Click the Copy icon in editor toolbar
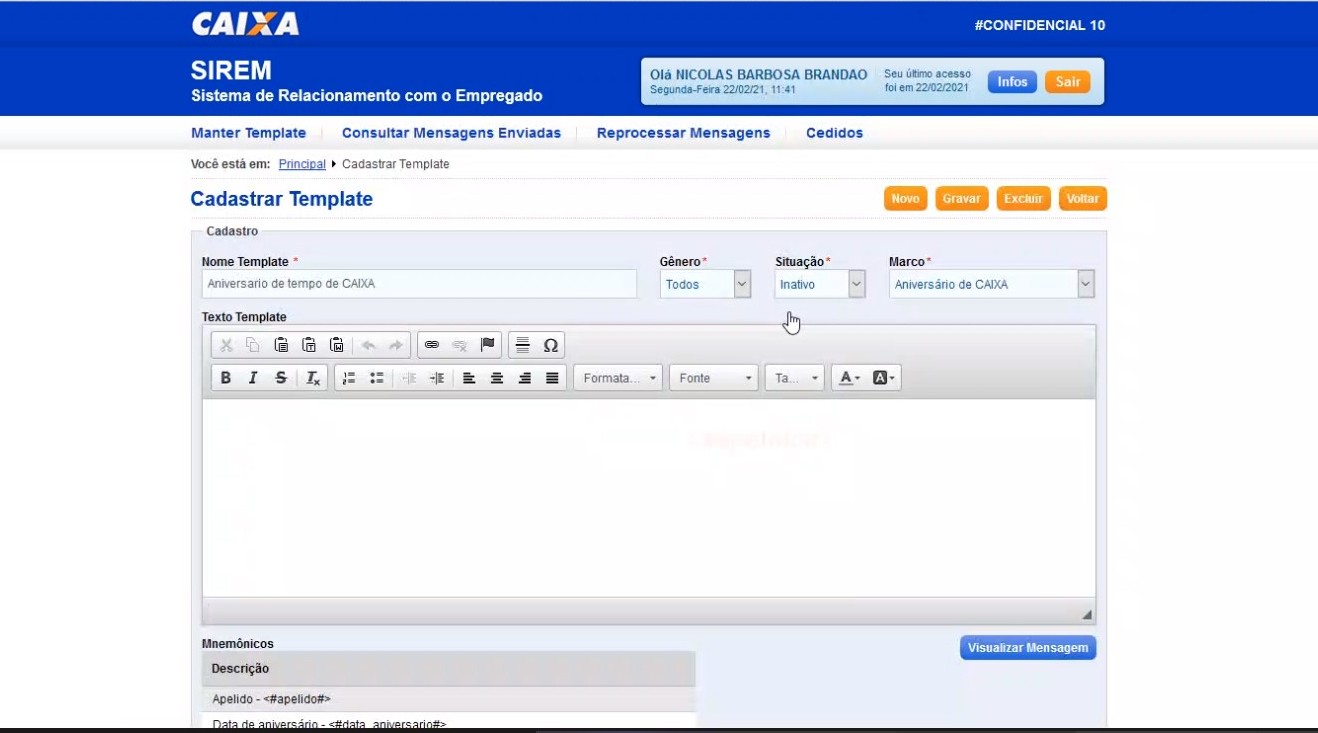This screenshot has height=733, width=1318. pos(253,345)
